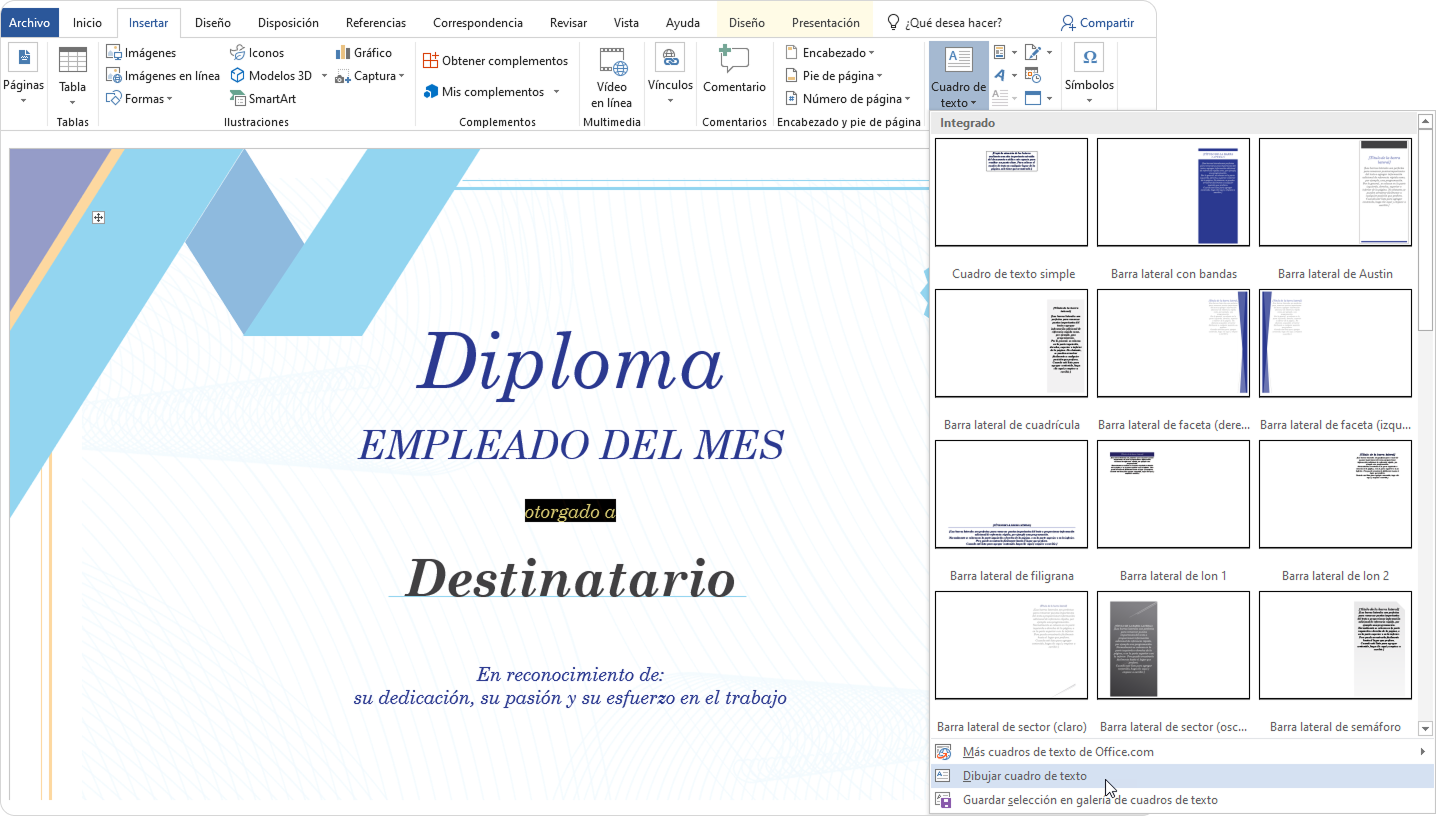This screenshot has width=1436, height=816.
Task: Click the Compartir button
Action: click(x=1097, y=23)
